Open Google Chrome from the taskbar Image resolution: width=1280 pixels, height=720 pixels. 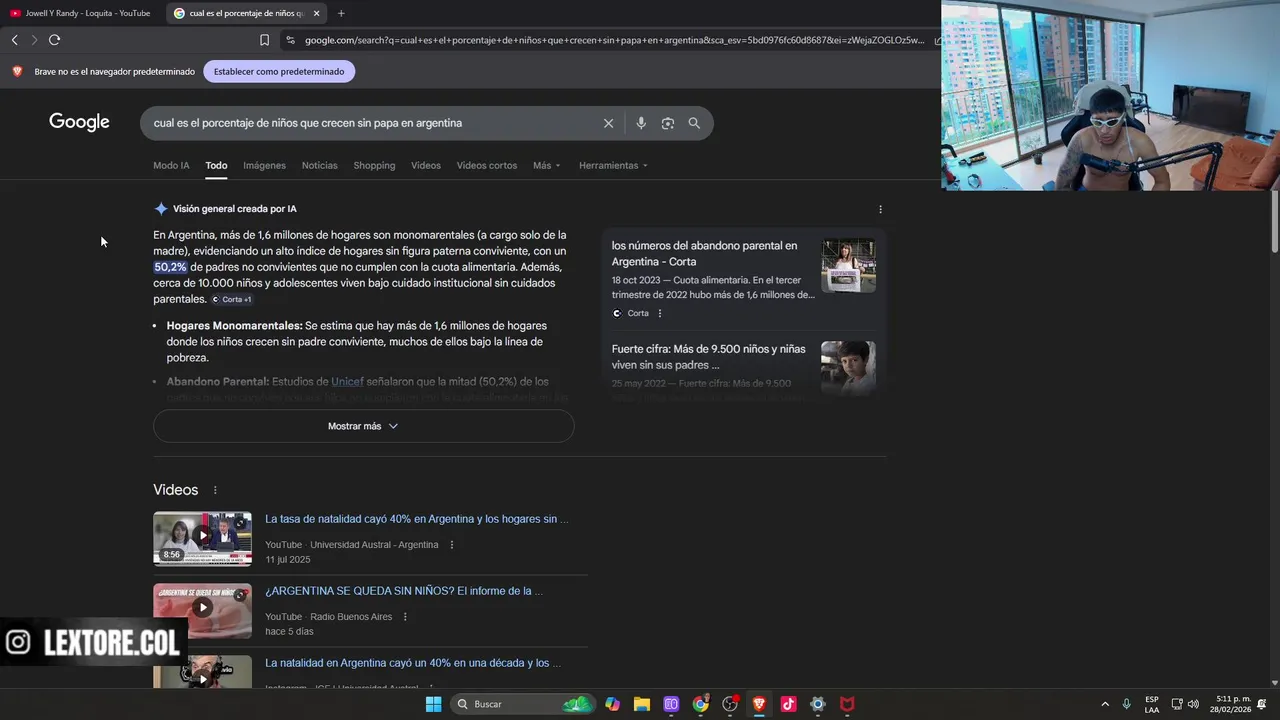click(x=700, y=704)
